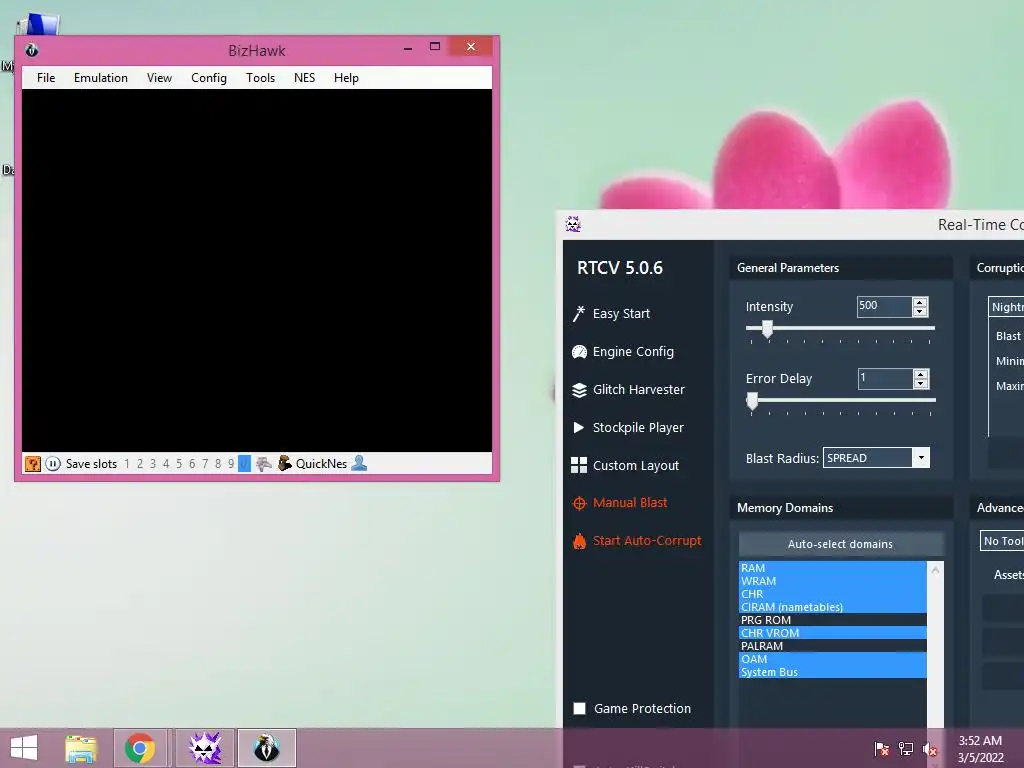Click the QuickNes core label
This screenshot has width=1024, height=768.
point(321,464)
